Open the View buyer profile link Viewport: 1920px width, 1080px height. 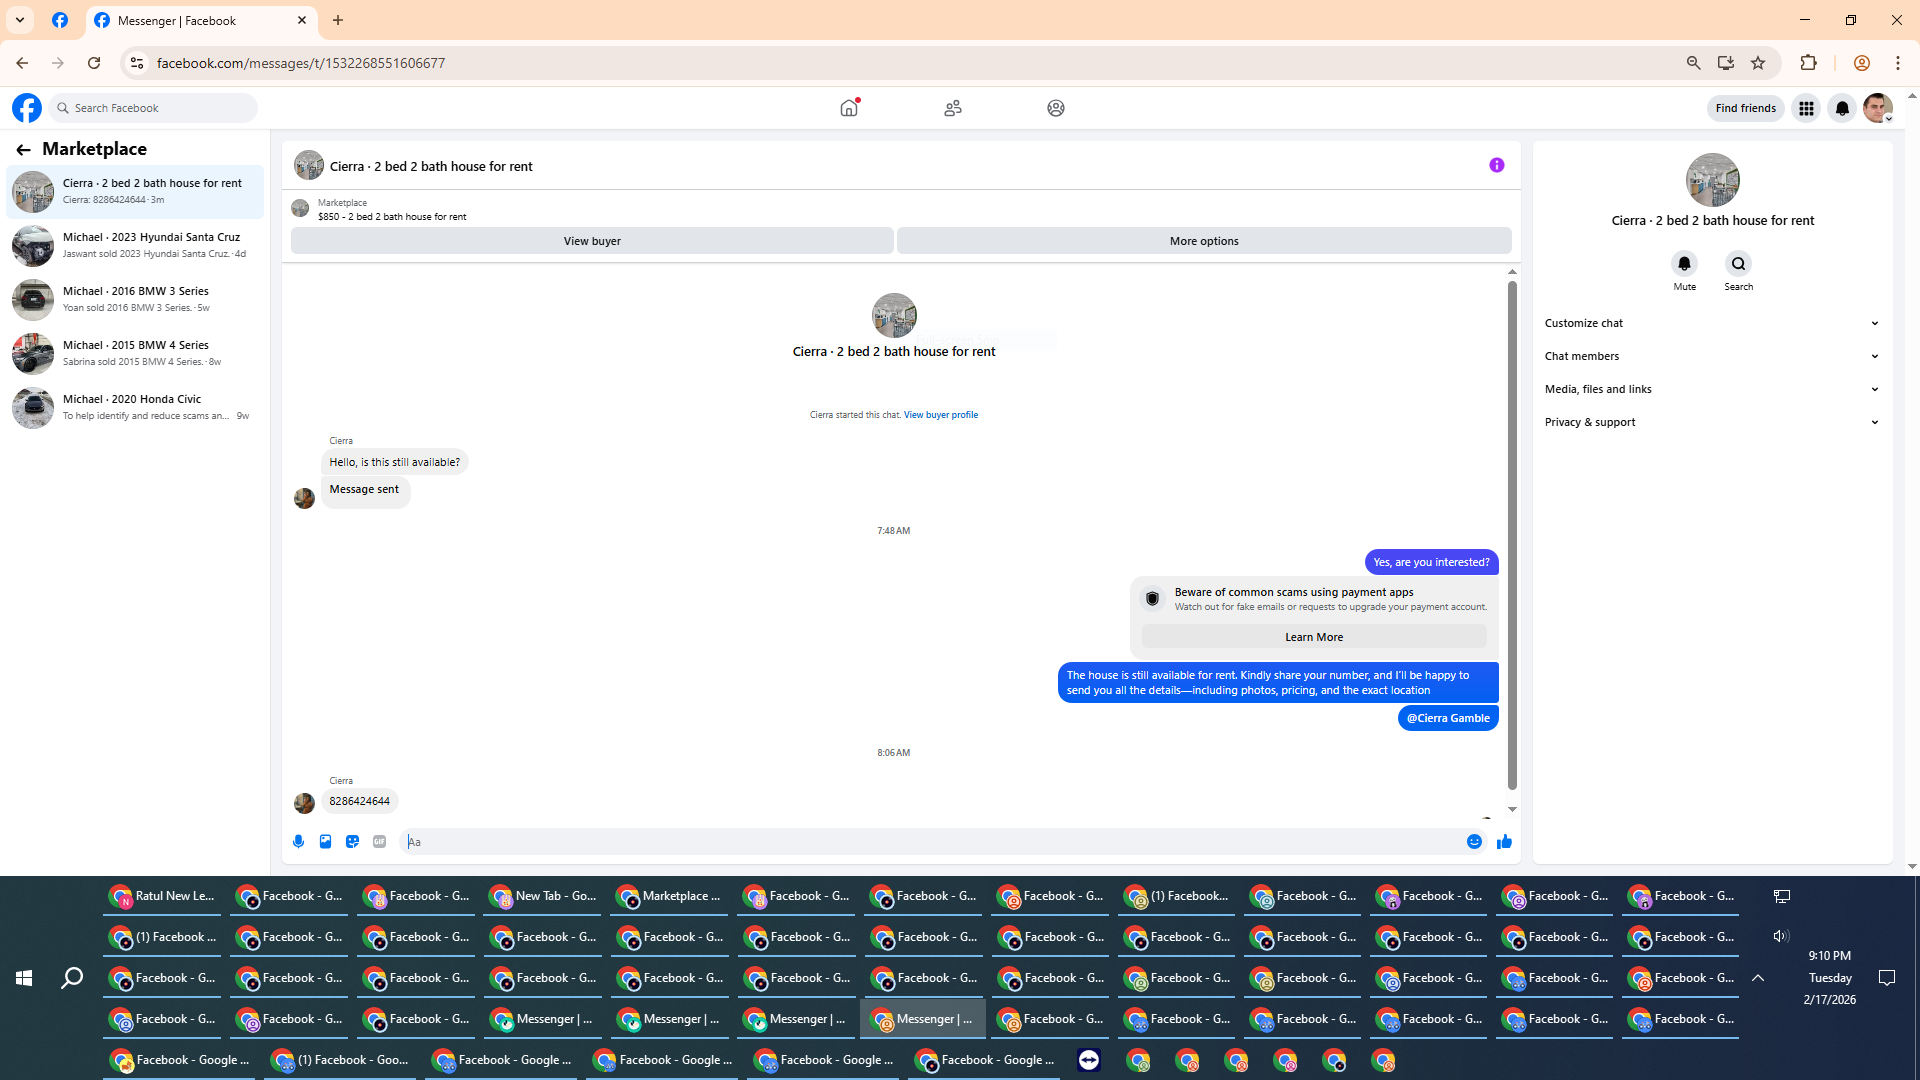tap(940, 415)
